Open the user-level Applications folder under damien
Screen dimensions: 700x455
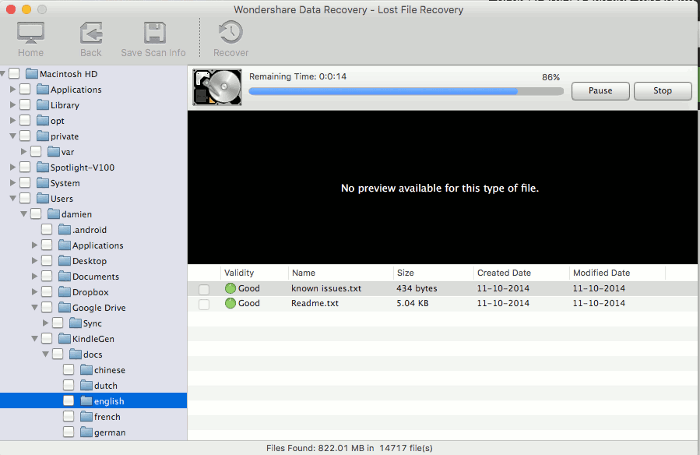(98, 246)
